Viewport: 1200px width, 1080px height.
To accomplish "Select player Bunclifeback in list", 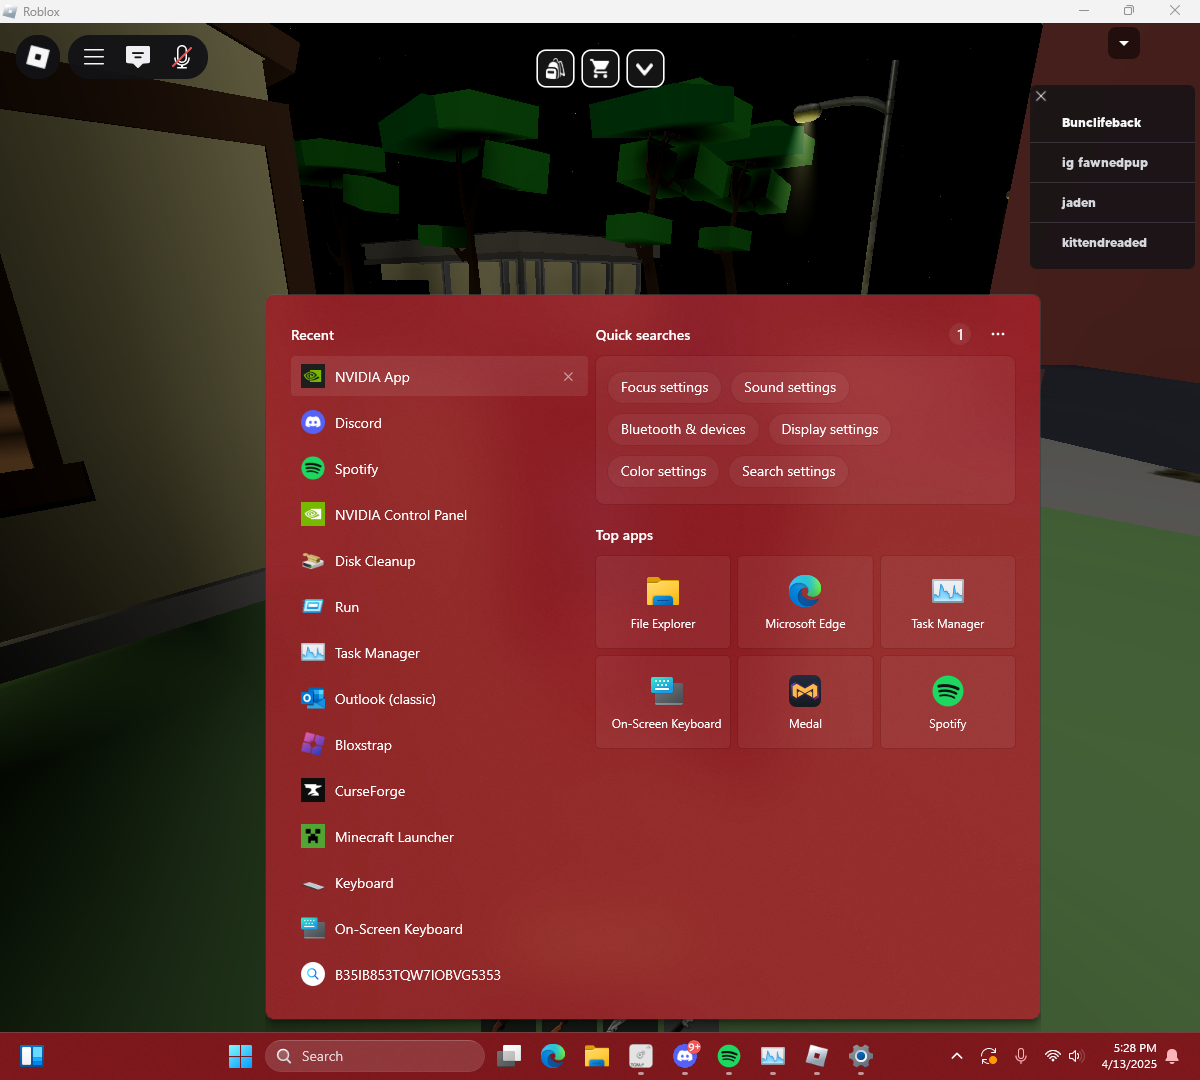I will [1112, 122].
